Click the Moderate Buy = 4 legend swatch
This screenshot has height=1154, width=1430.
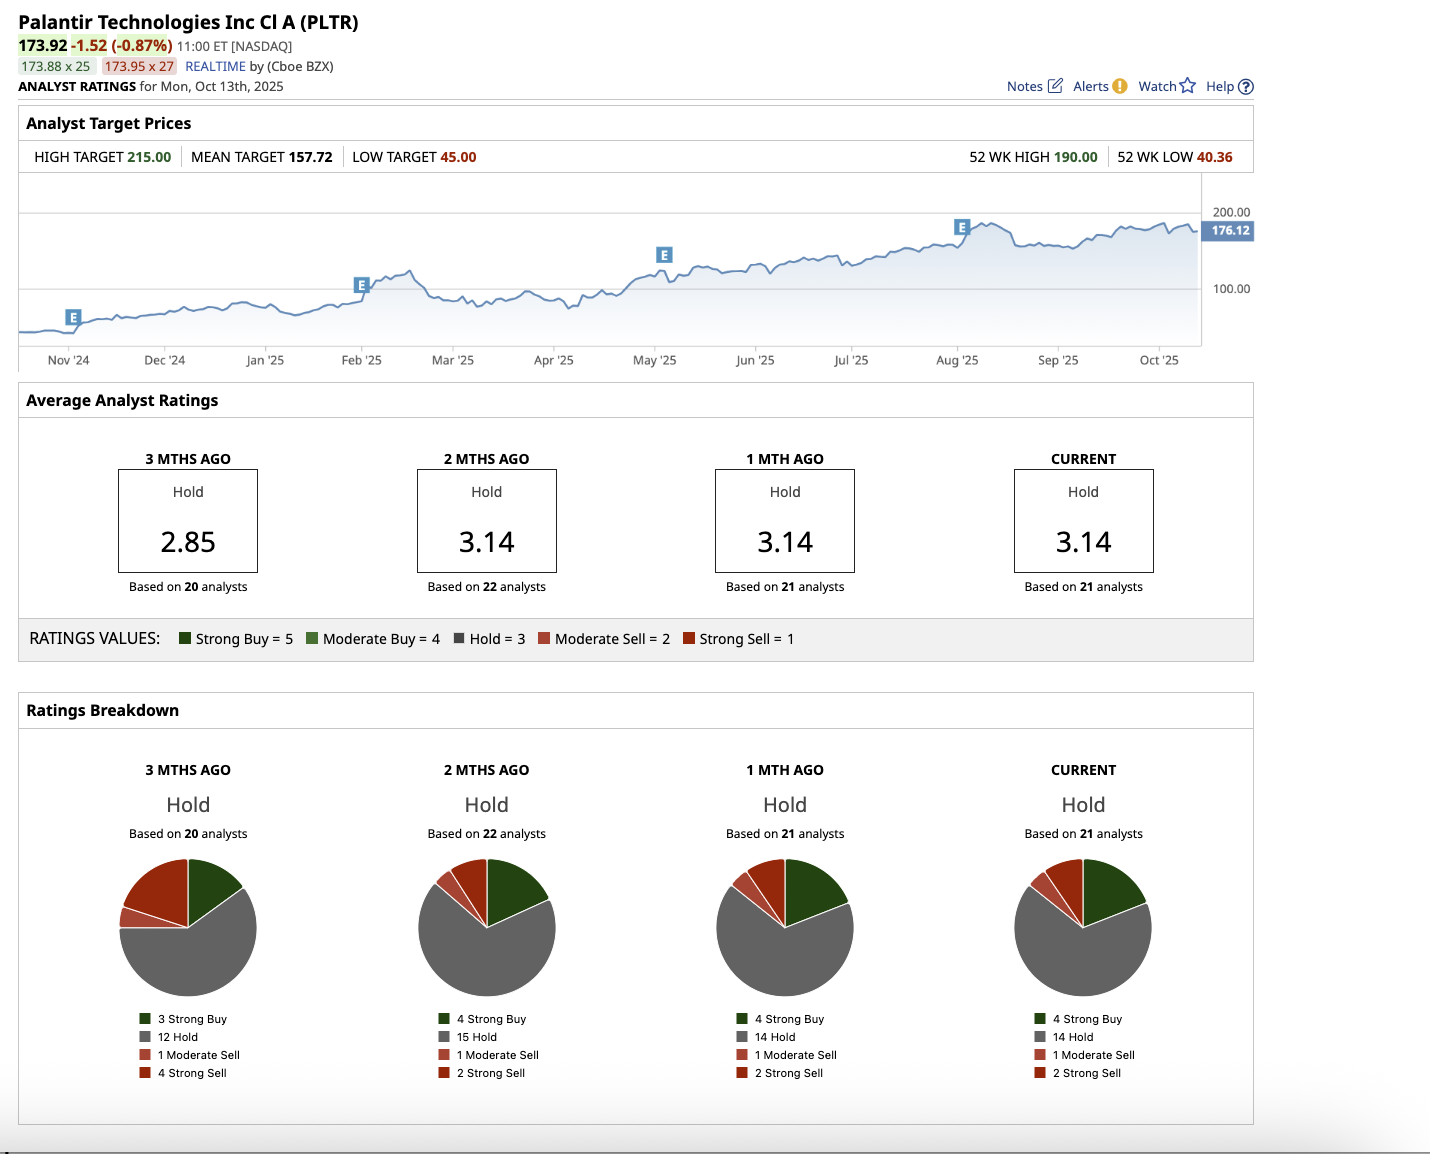(312, 638)
